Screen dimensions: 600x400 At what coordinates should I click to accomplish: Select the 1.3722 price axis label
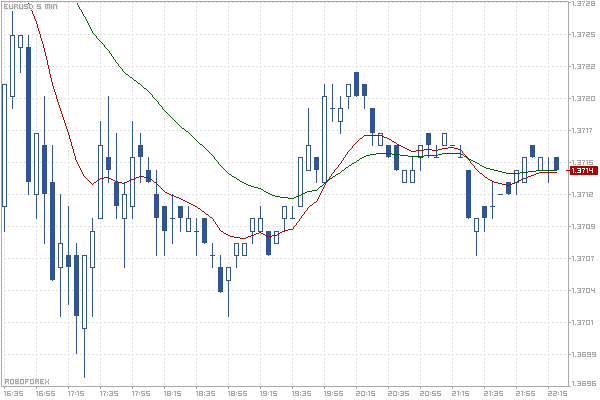584,67
